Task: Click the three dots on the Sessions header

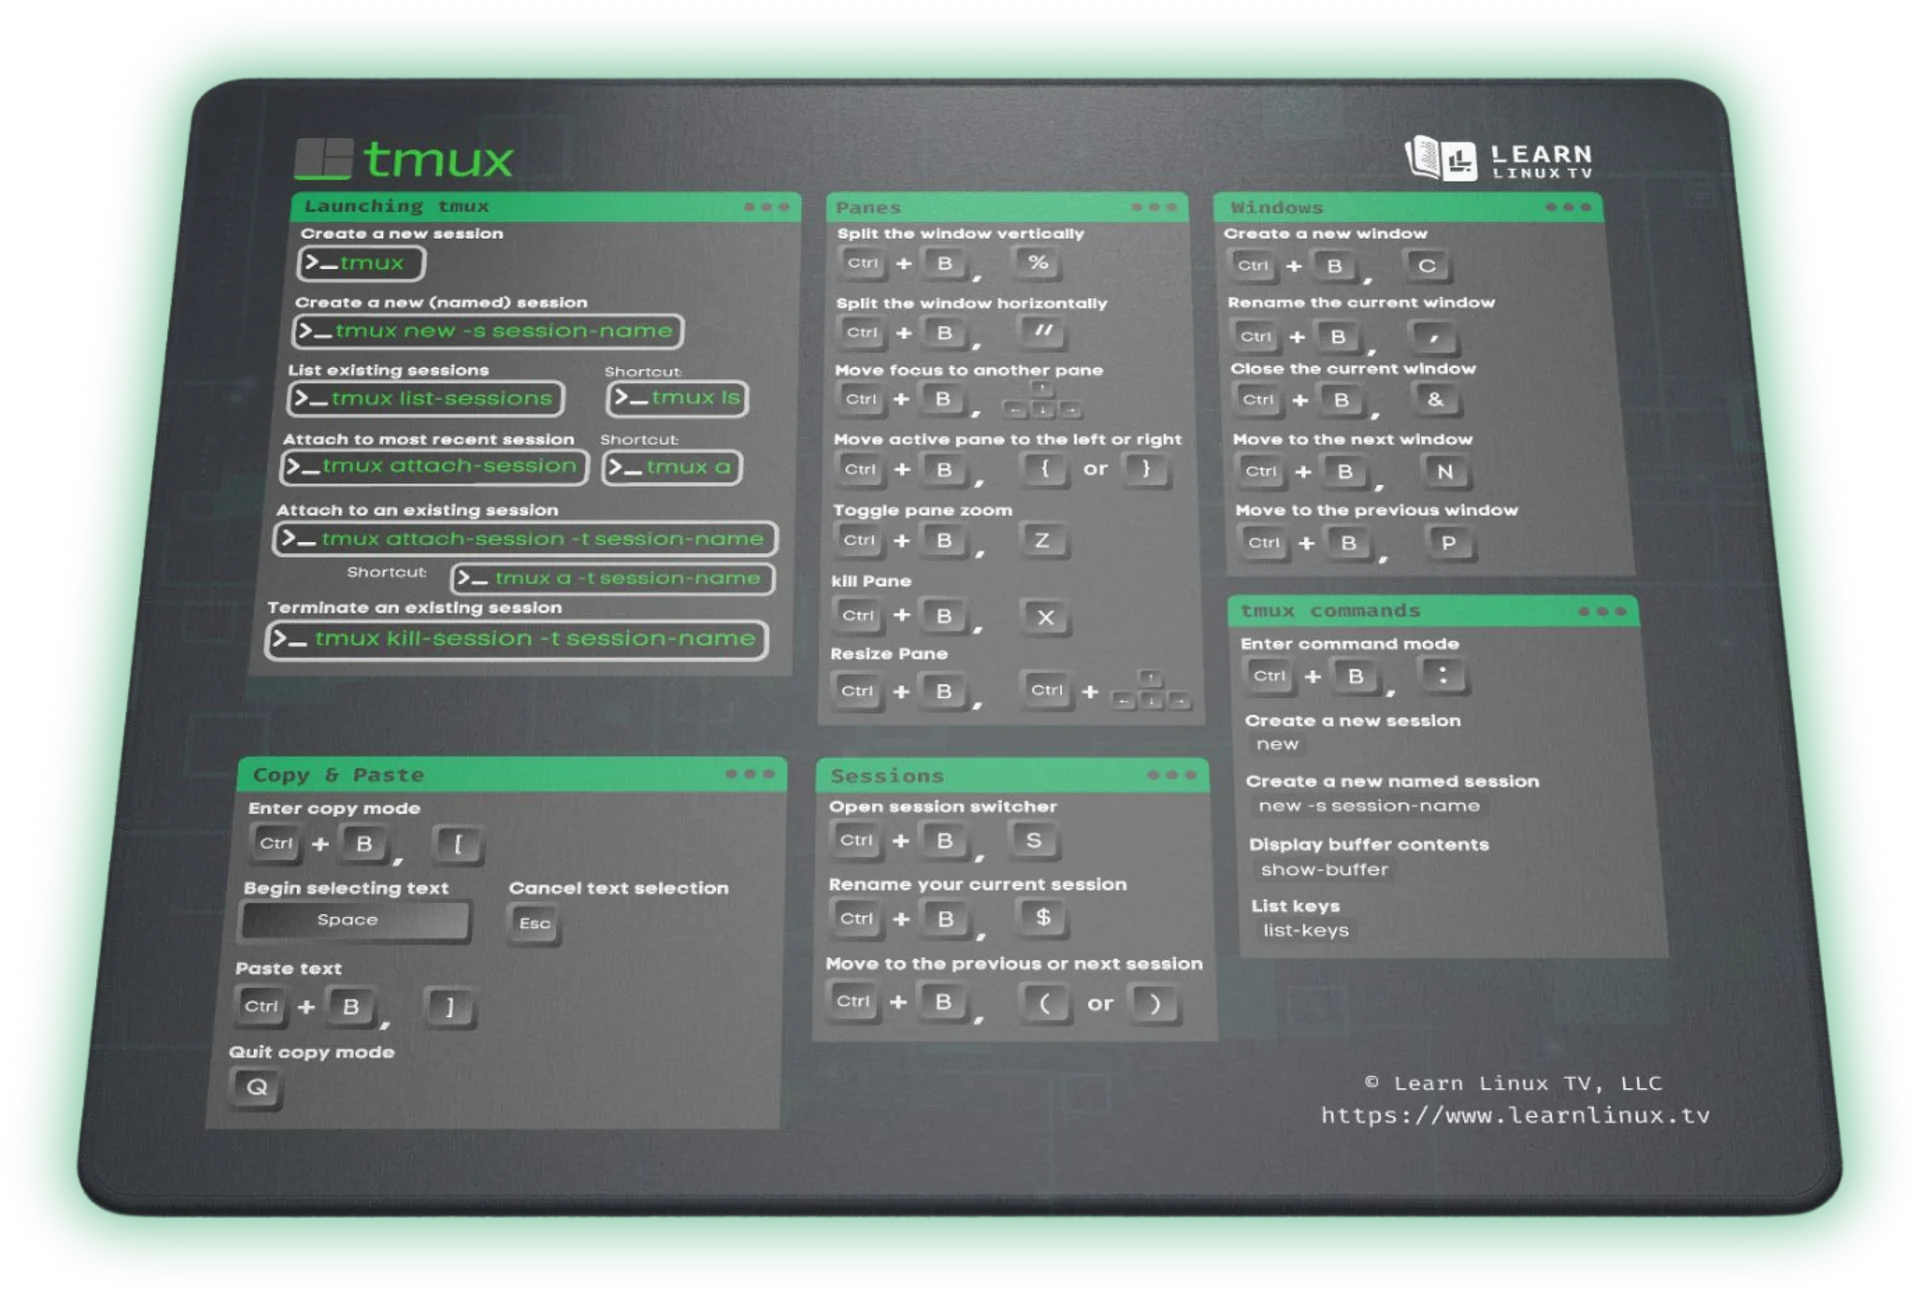Action: 1171,775
